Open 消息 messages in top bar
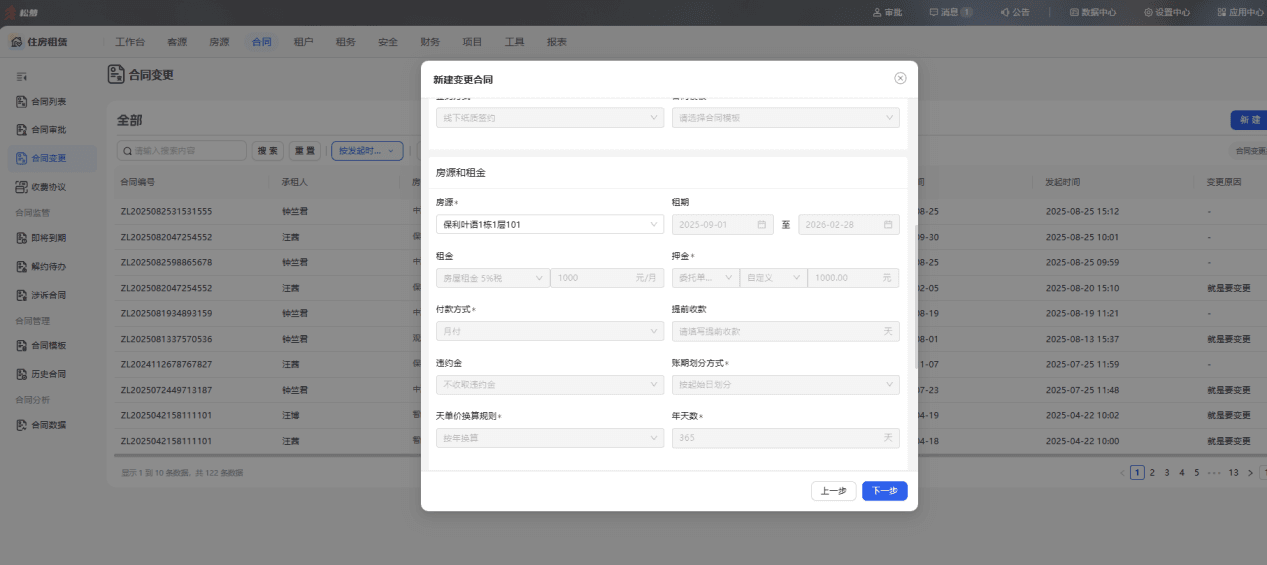The width and height of the screenshot is (1267, 565). 950,12
